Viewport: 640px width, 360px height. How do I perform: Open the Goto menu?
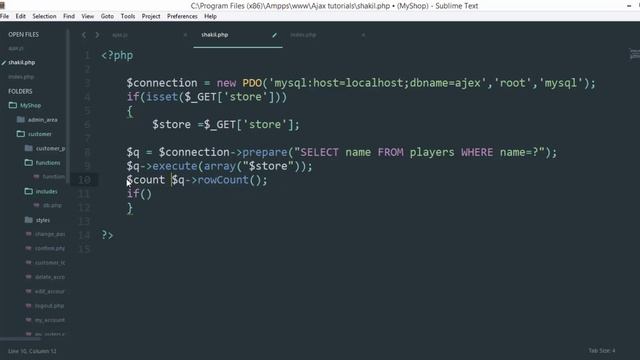[x=107, y=16]
